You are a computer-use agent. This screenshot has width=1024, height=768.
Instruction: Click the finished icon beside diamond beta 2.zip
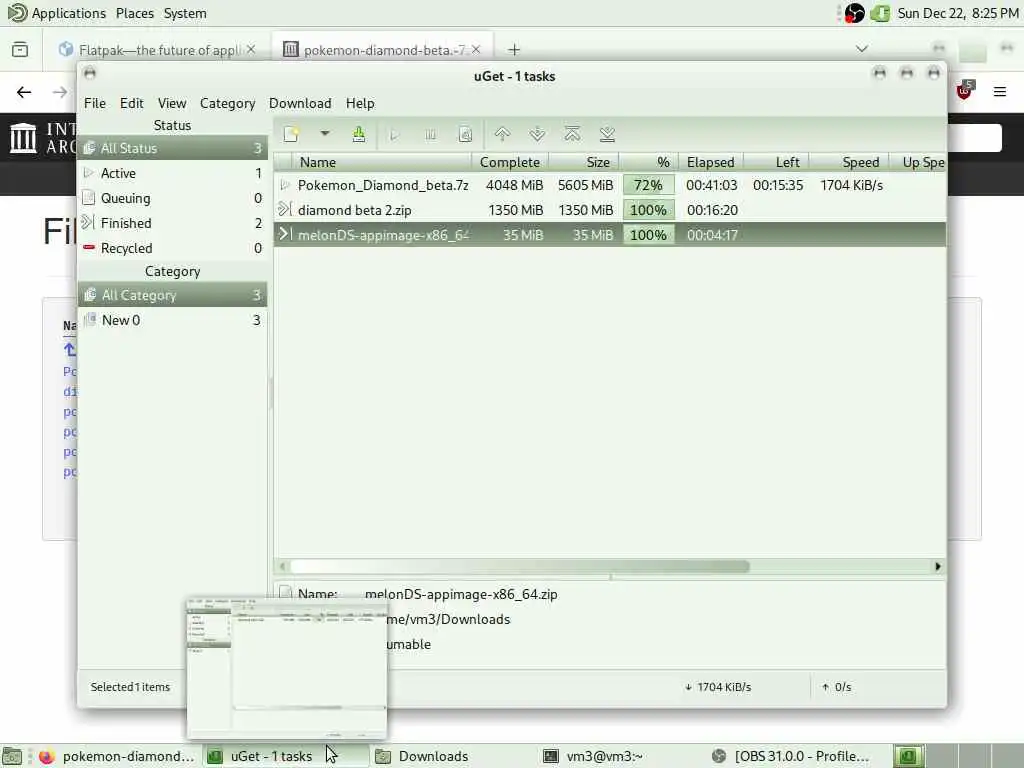285,210
